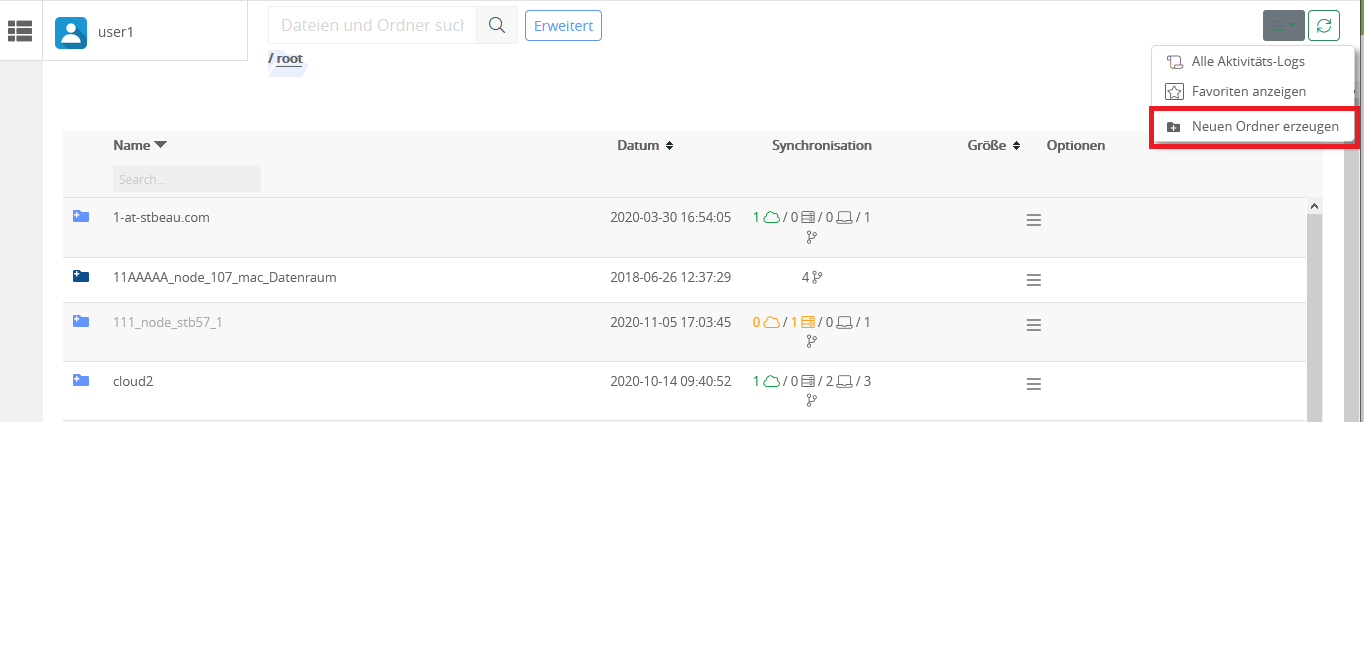This screenshot has width=1364, height=648.
Task: Click folder icon of cloud2
Action: pyautogui.click(x=81, y=380)
